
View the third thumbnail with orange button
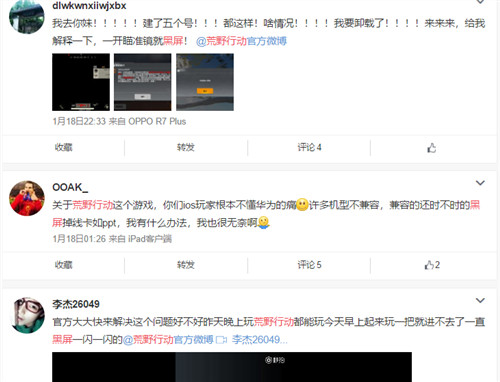205,82
